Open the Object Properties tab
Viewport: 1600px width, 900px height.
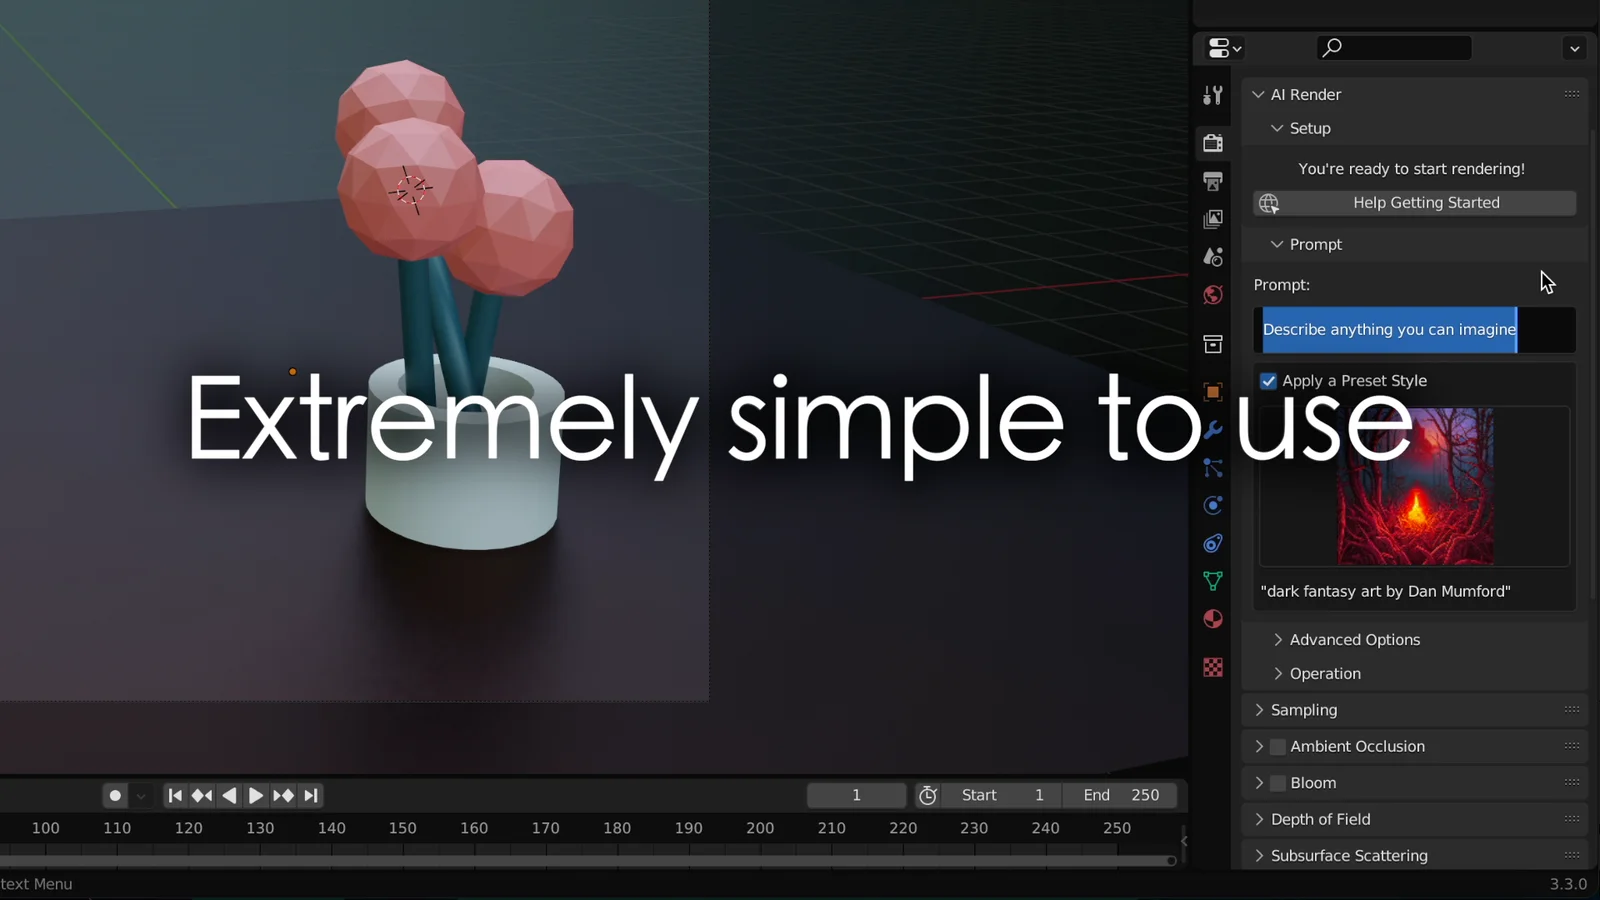pos(1213,391)
